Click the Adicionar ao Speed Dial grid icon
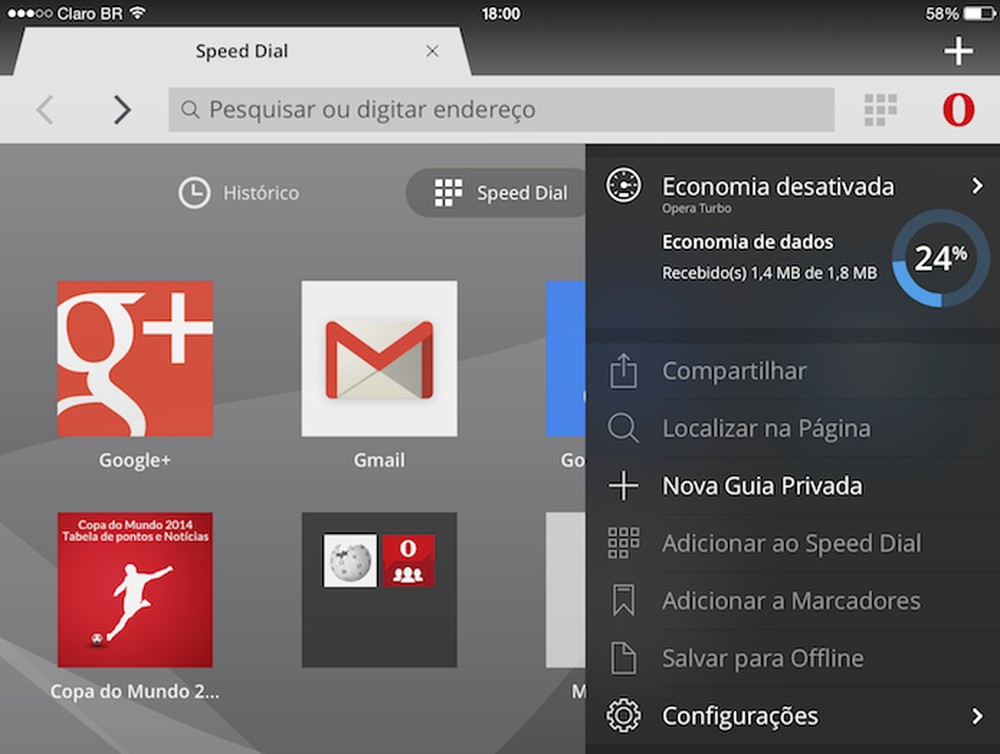This screenshot has height=754, width=1000. click(625, 542)
